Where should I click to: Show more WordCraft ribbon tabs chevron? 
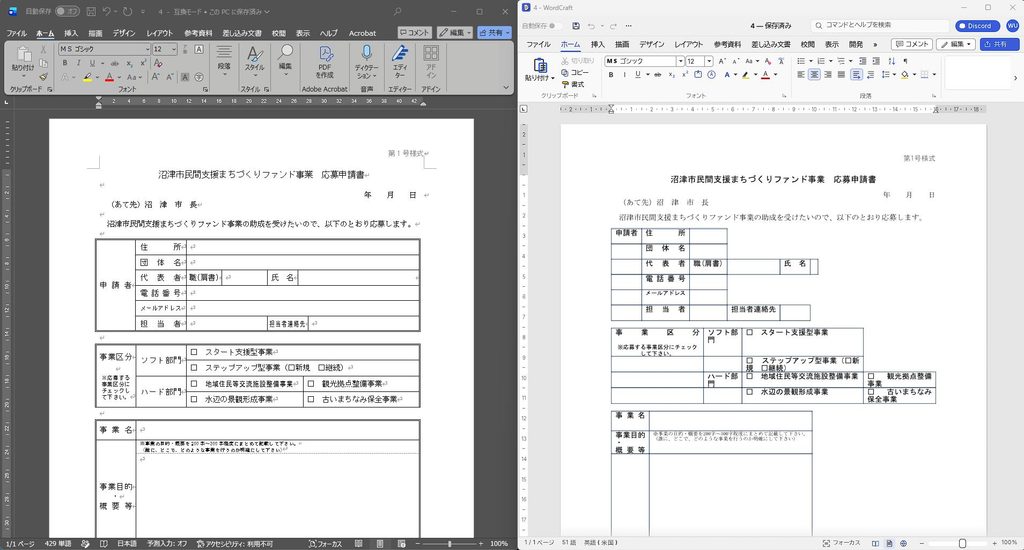(875, 44)
